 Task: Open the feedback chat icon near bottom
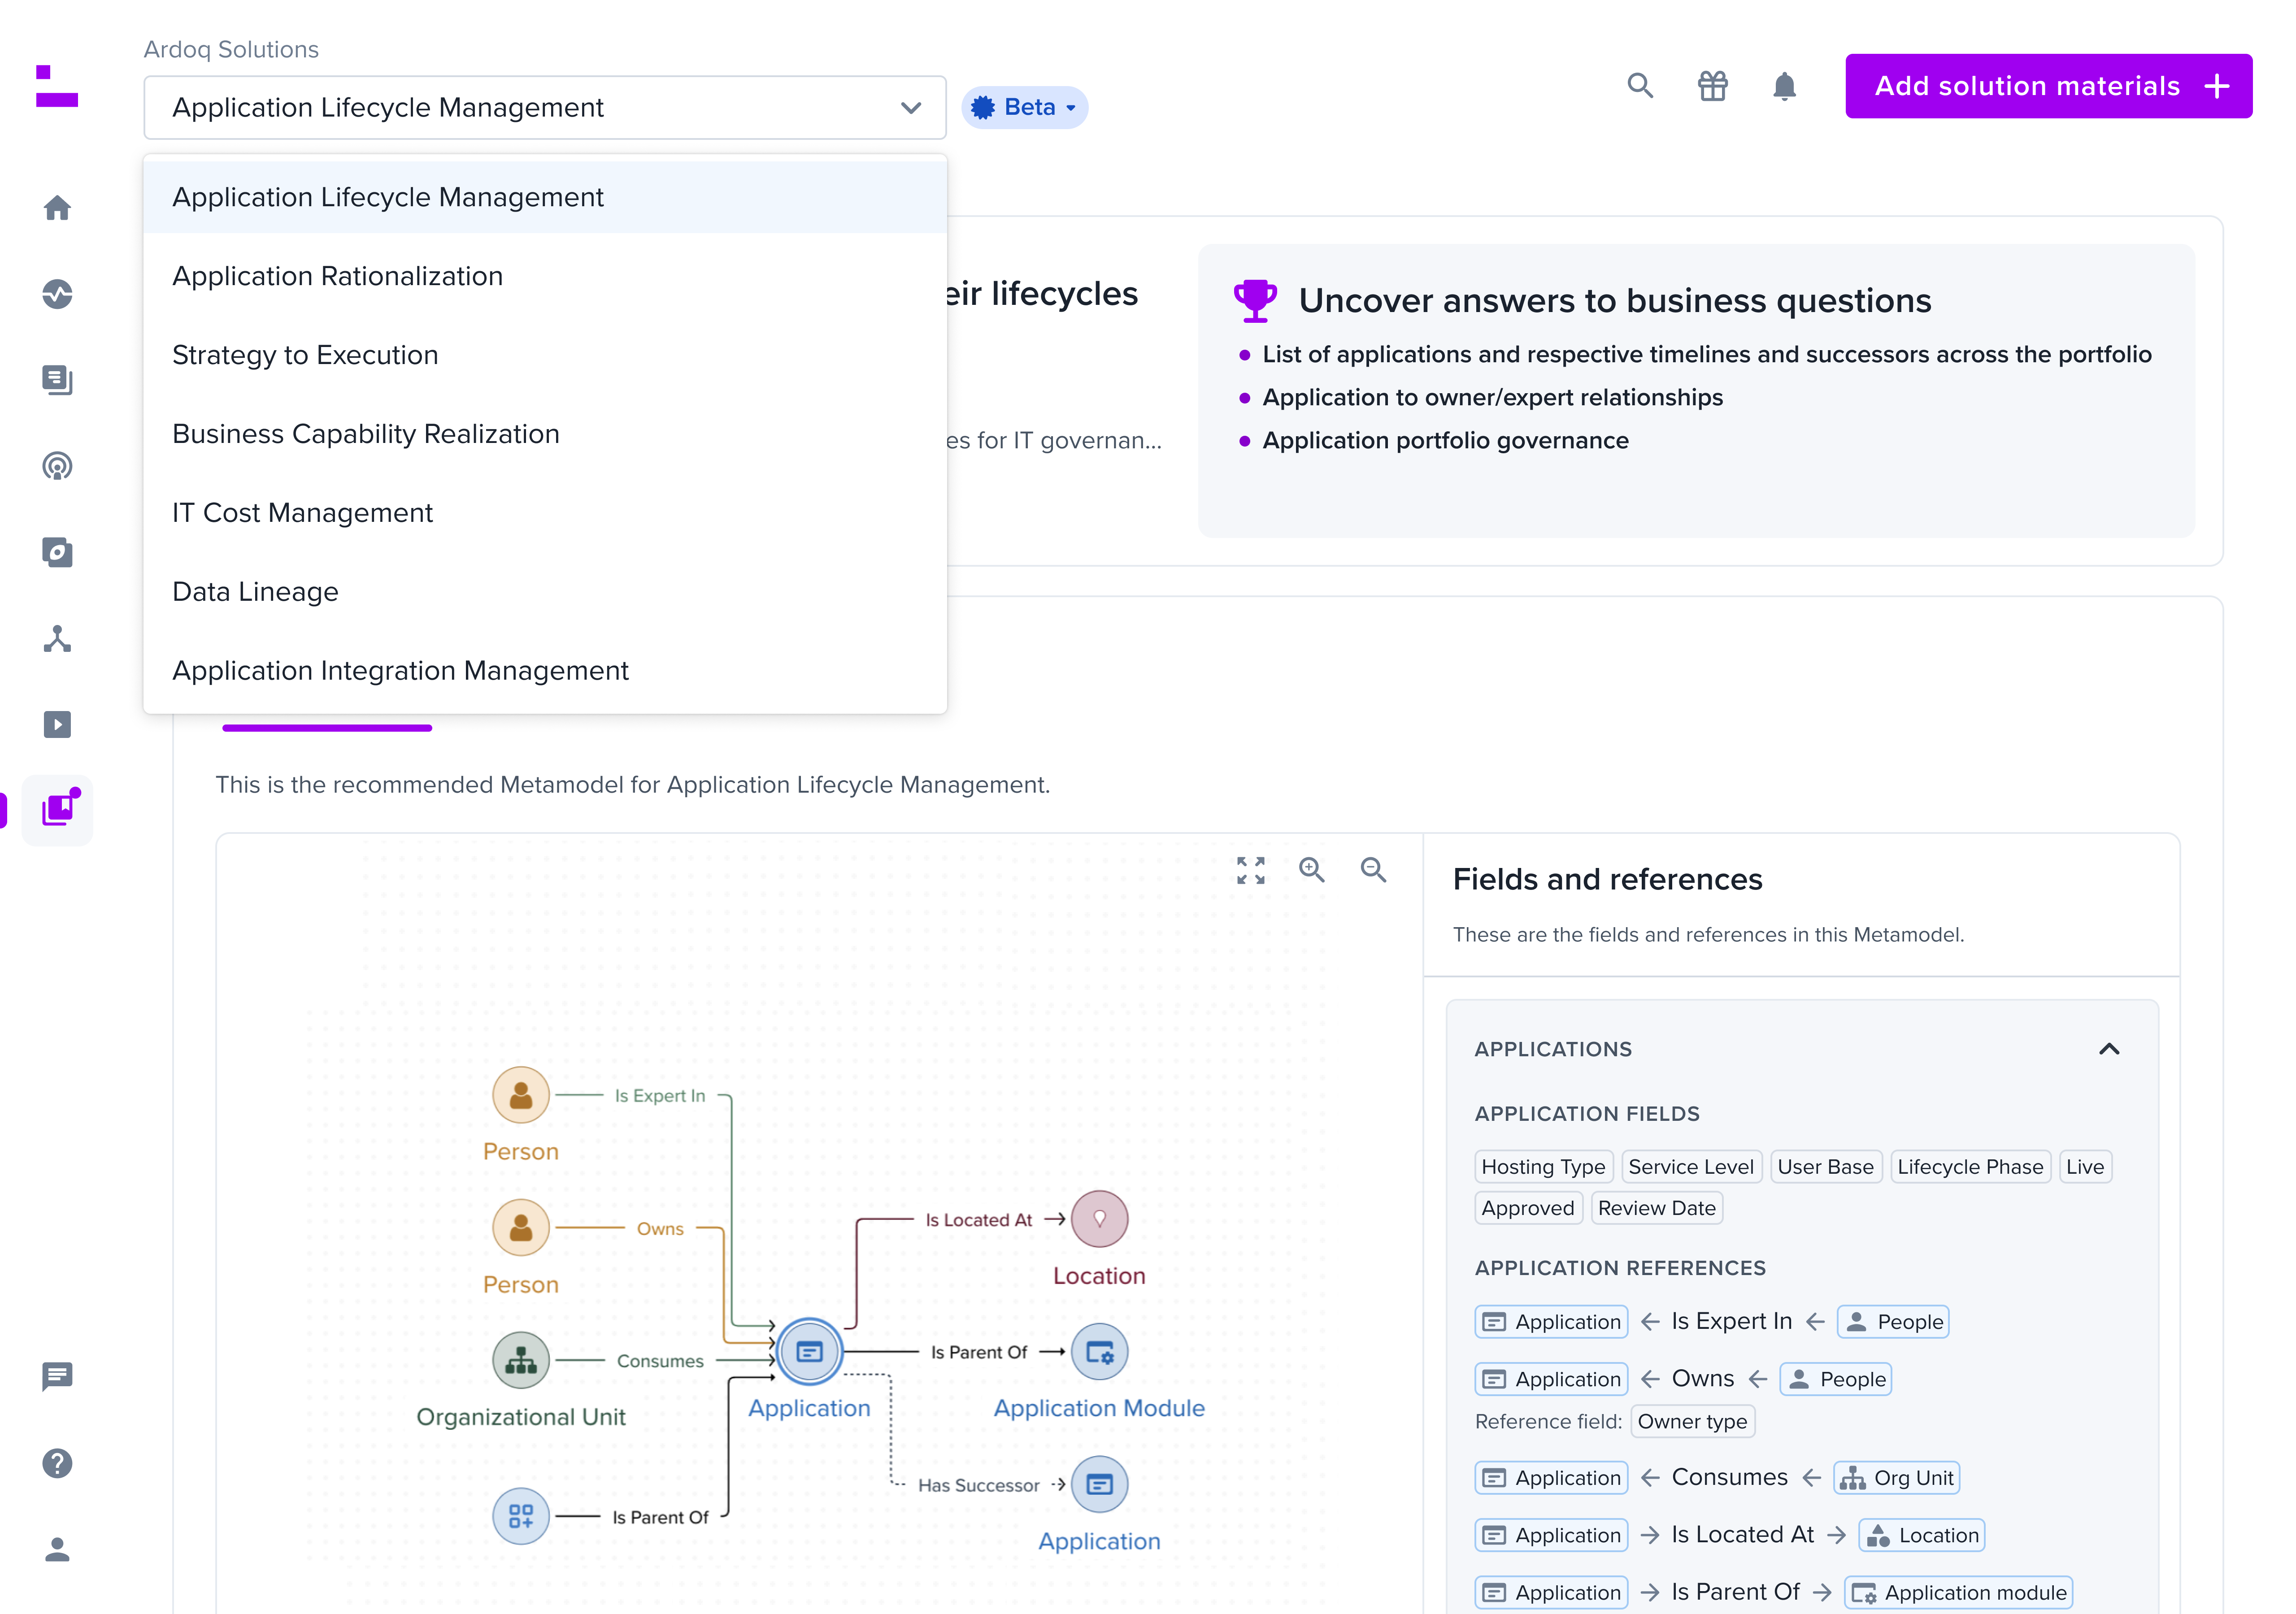(x=57, y=1376)
